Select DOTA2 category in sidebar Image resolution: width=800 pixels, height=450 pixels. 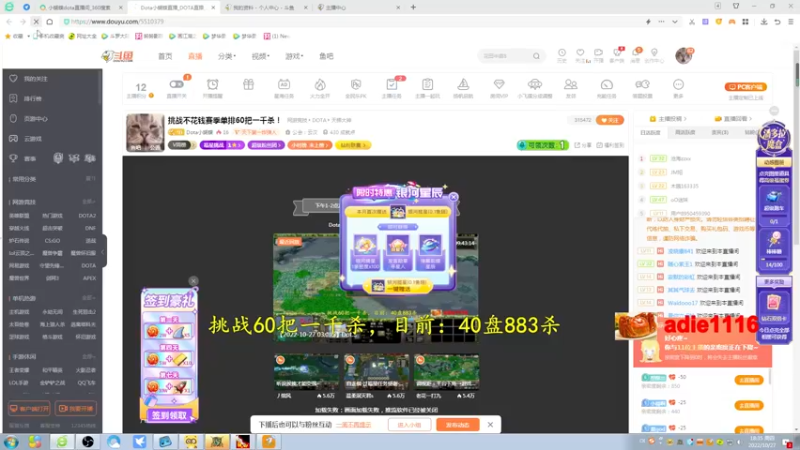click(87, 216)
